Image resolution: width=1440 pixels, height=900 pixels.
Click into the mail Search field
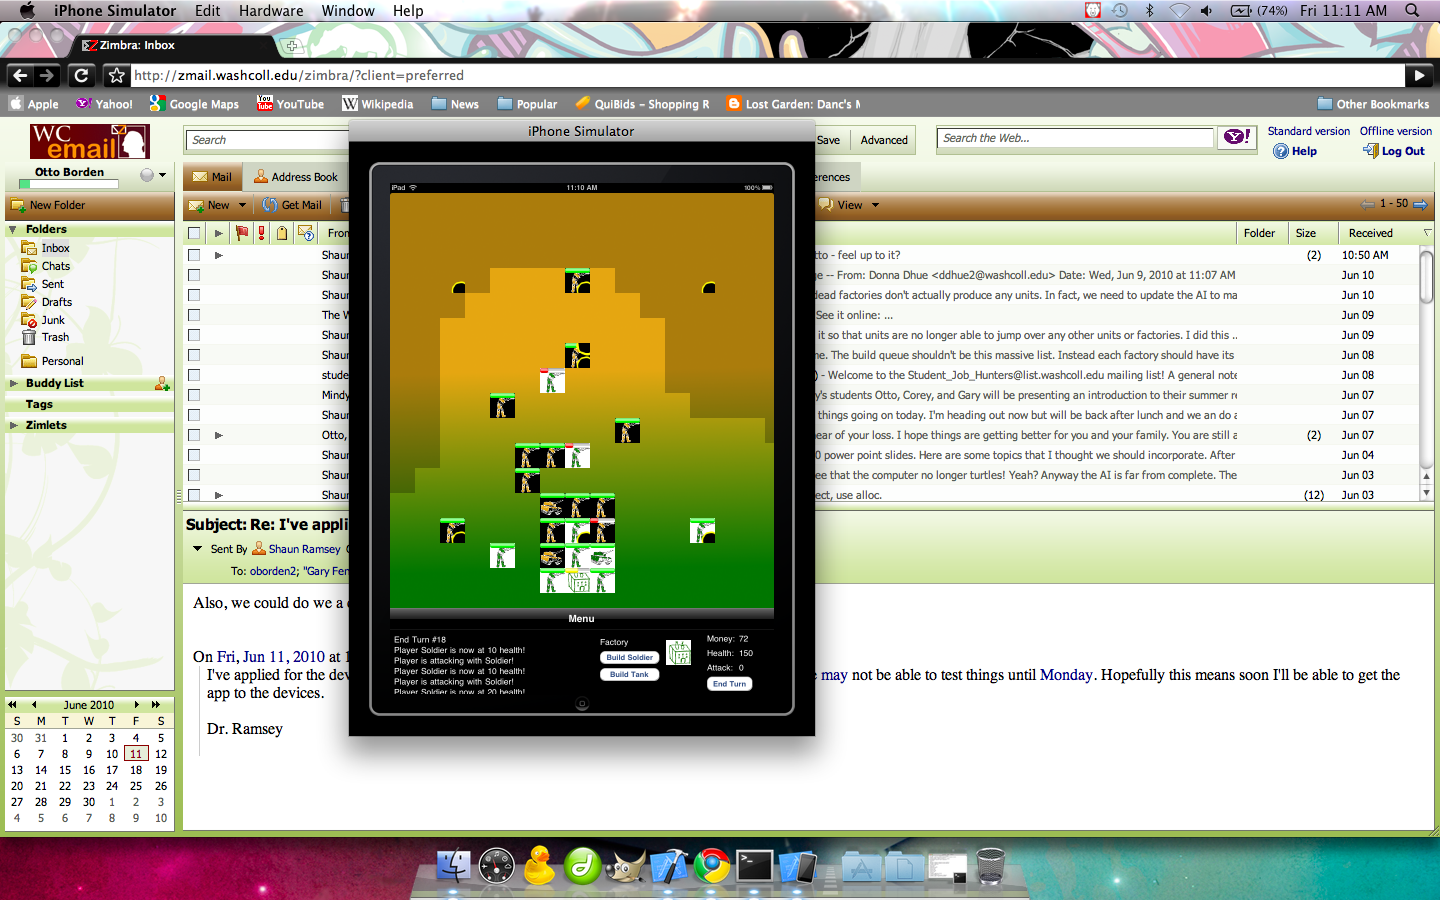click(267, 140)
